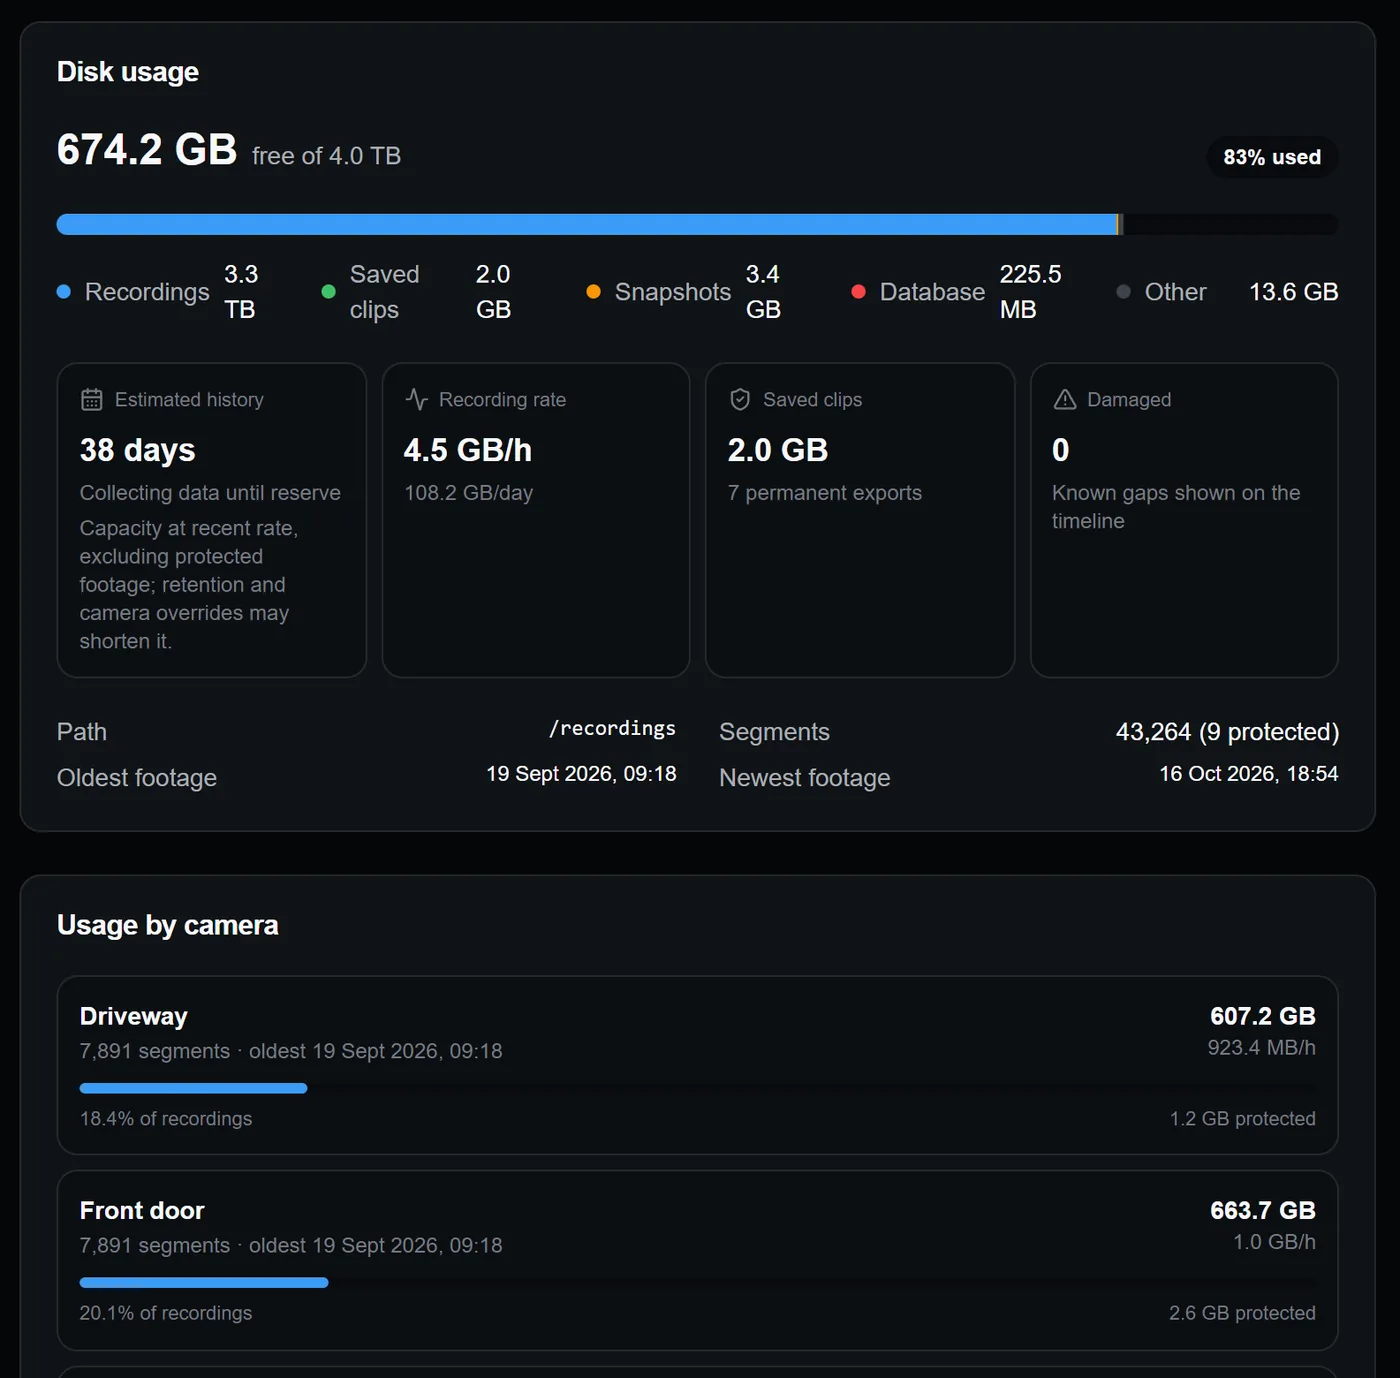This screenshot has width=1400, height=1378.
Task: Click the Disk usage heading
Action: [128, 72]
